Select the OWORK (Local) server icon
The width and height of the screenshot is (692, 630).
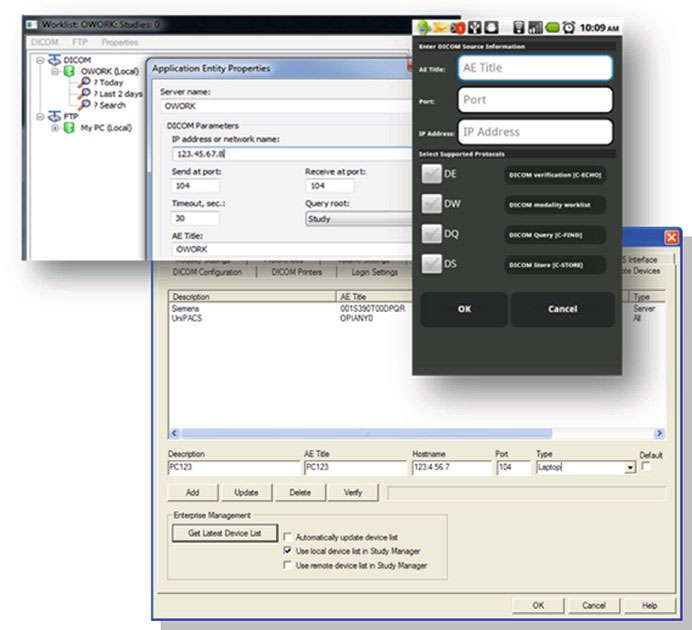coord(71,71)
